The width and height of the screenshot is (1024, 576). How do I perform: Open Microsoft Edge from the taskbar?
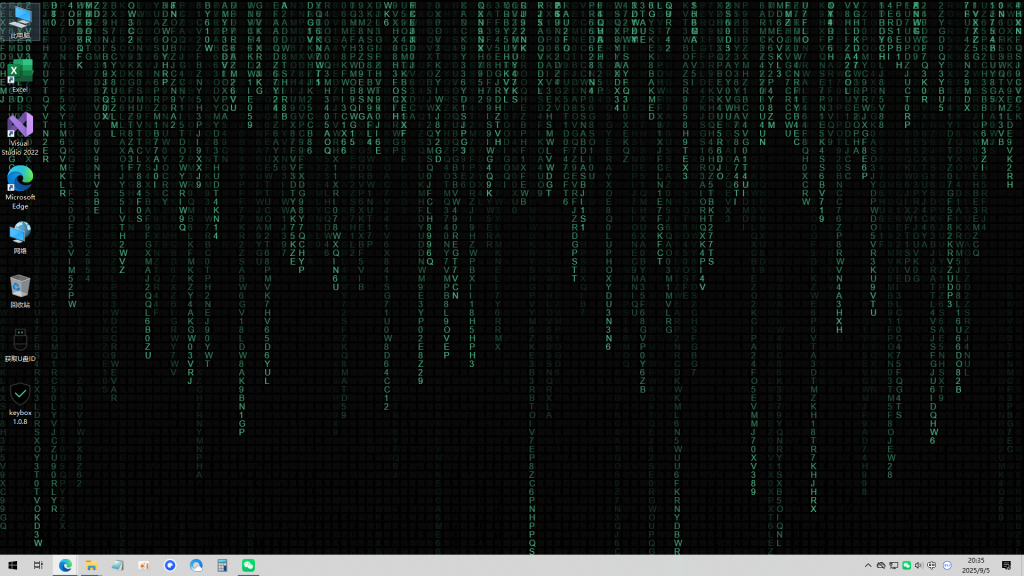coord(66,566)
